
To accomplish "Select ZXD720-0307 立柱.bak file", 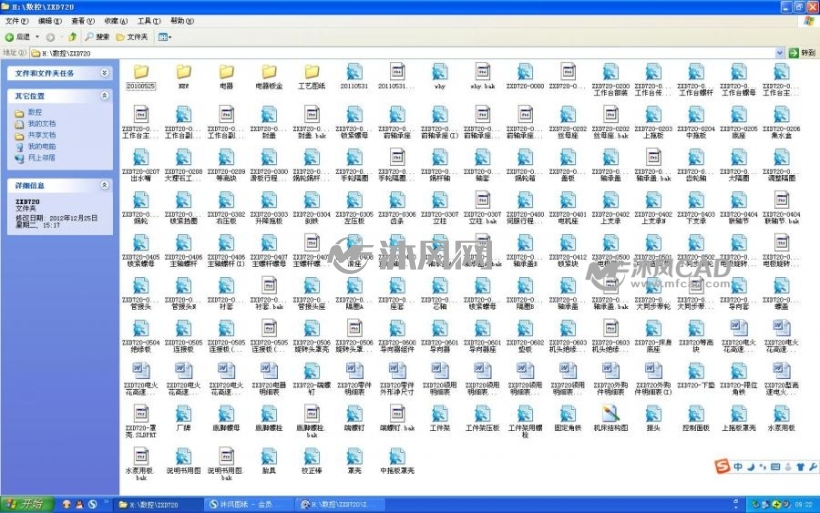I will click(x=483, y=209).
